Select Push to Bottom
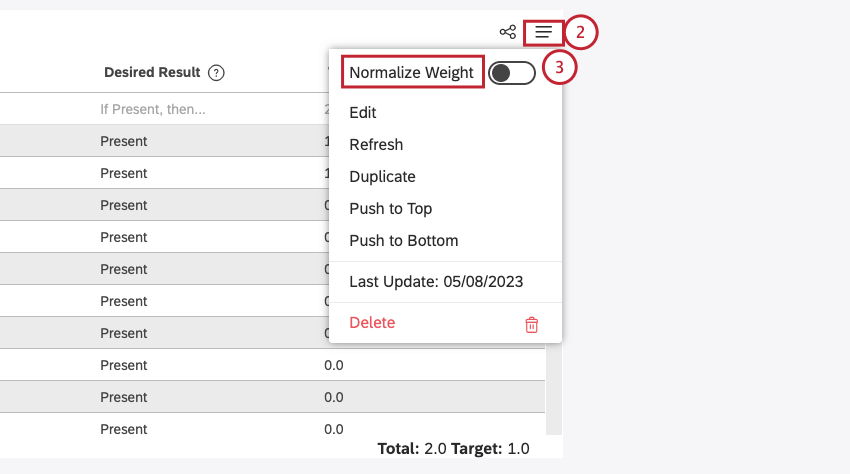This screenshot has width=850, height=474. click(x=403, y=241)
